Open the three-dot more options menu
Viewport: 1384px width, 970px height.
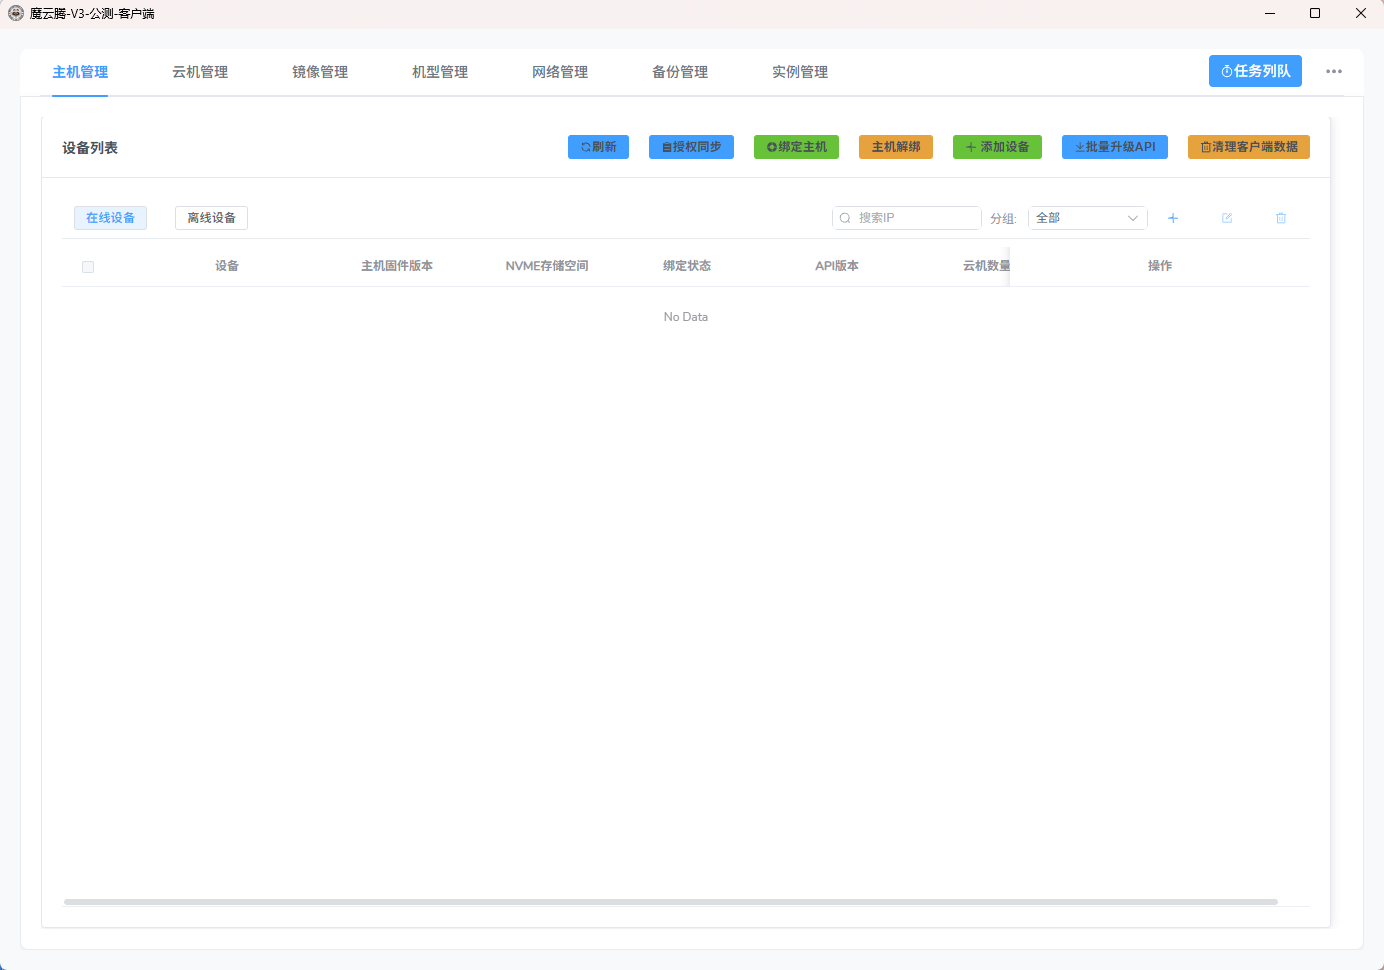(1334, 72)
